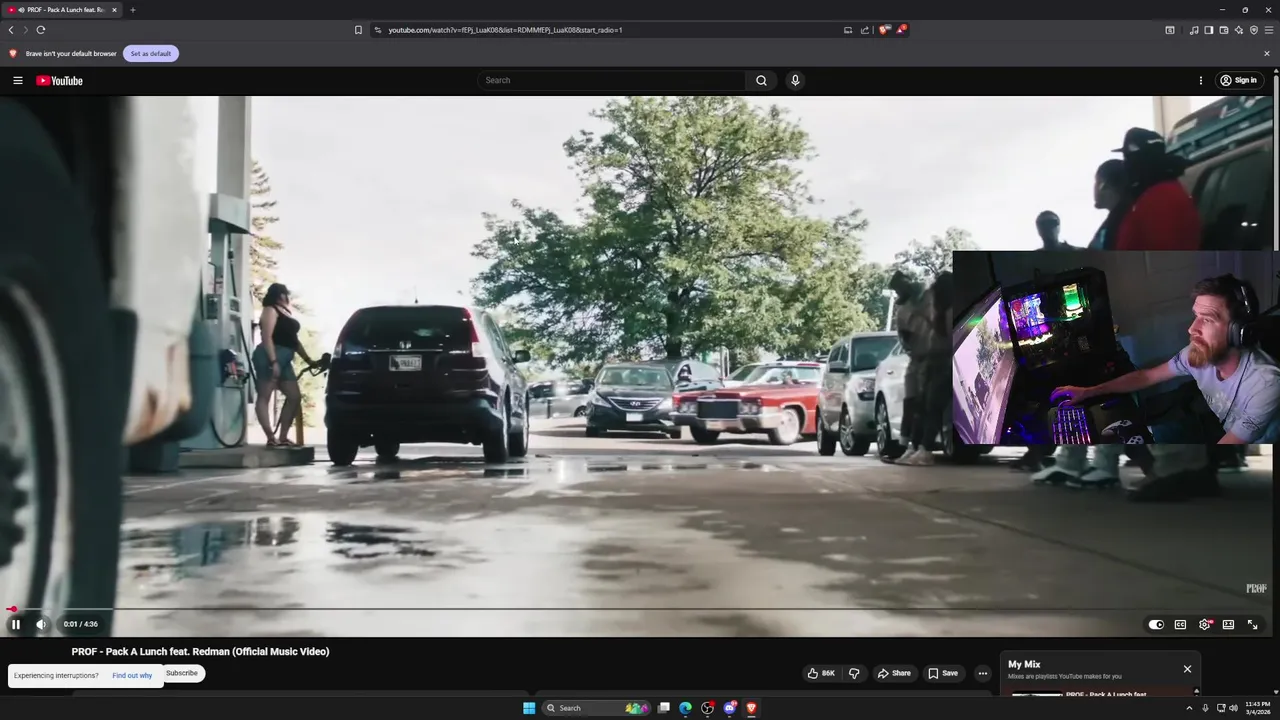Close the My Mix panel
Screen dimensions: 1280x720
[x=1187, y=669]
